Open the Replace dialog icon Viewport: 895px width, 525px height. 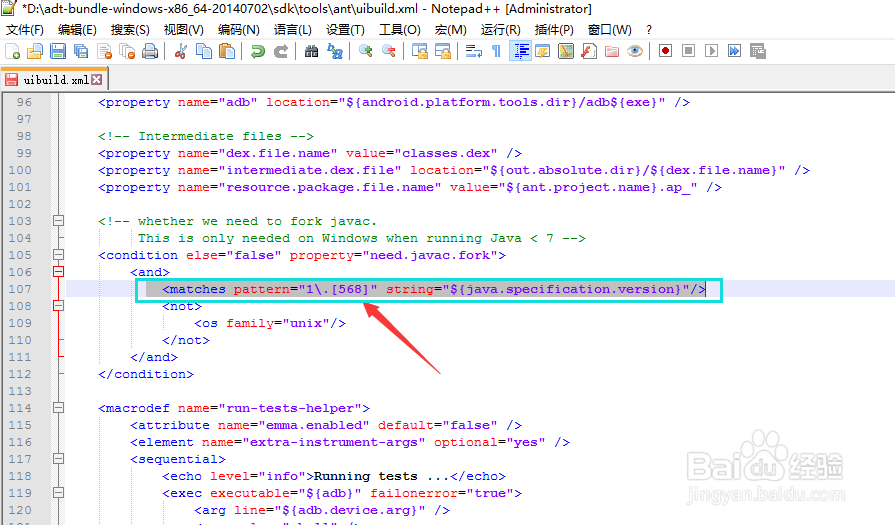335,51
